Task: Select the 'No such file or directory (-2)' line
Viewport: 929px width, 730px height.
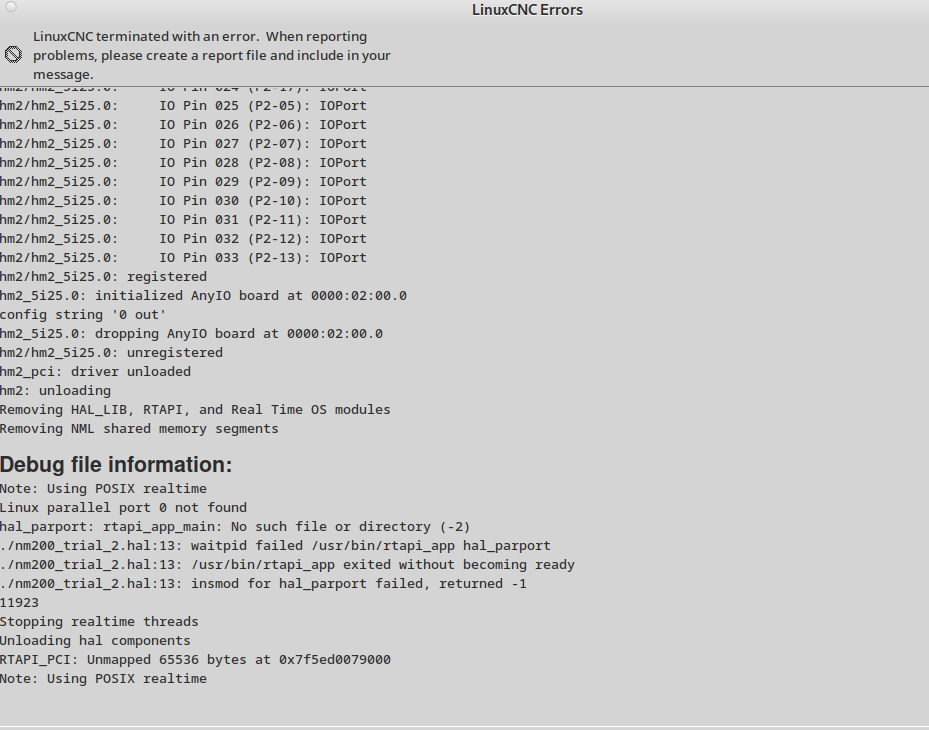Action: pyautogui.click(x=235, y=527)
